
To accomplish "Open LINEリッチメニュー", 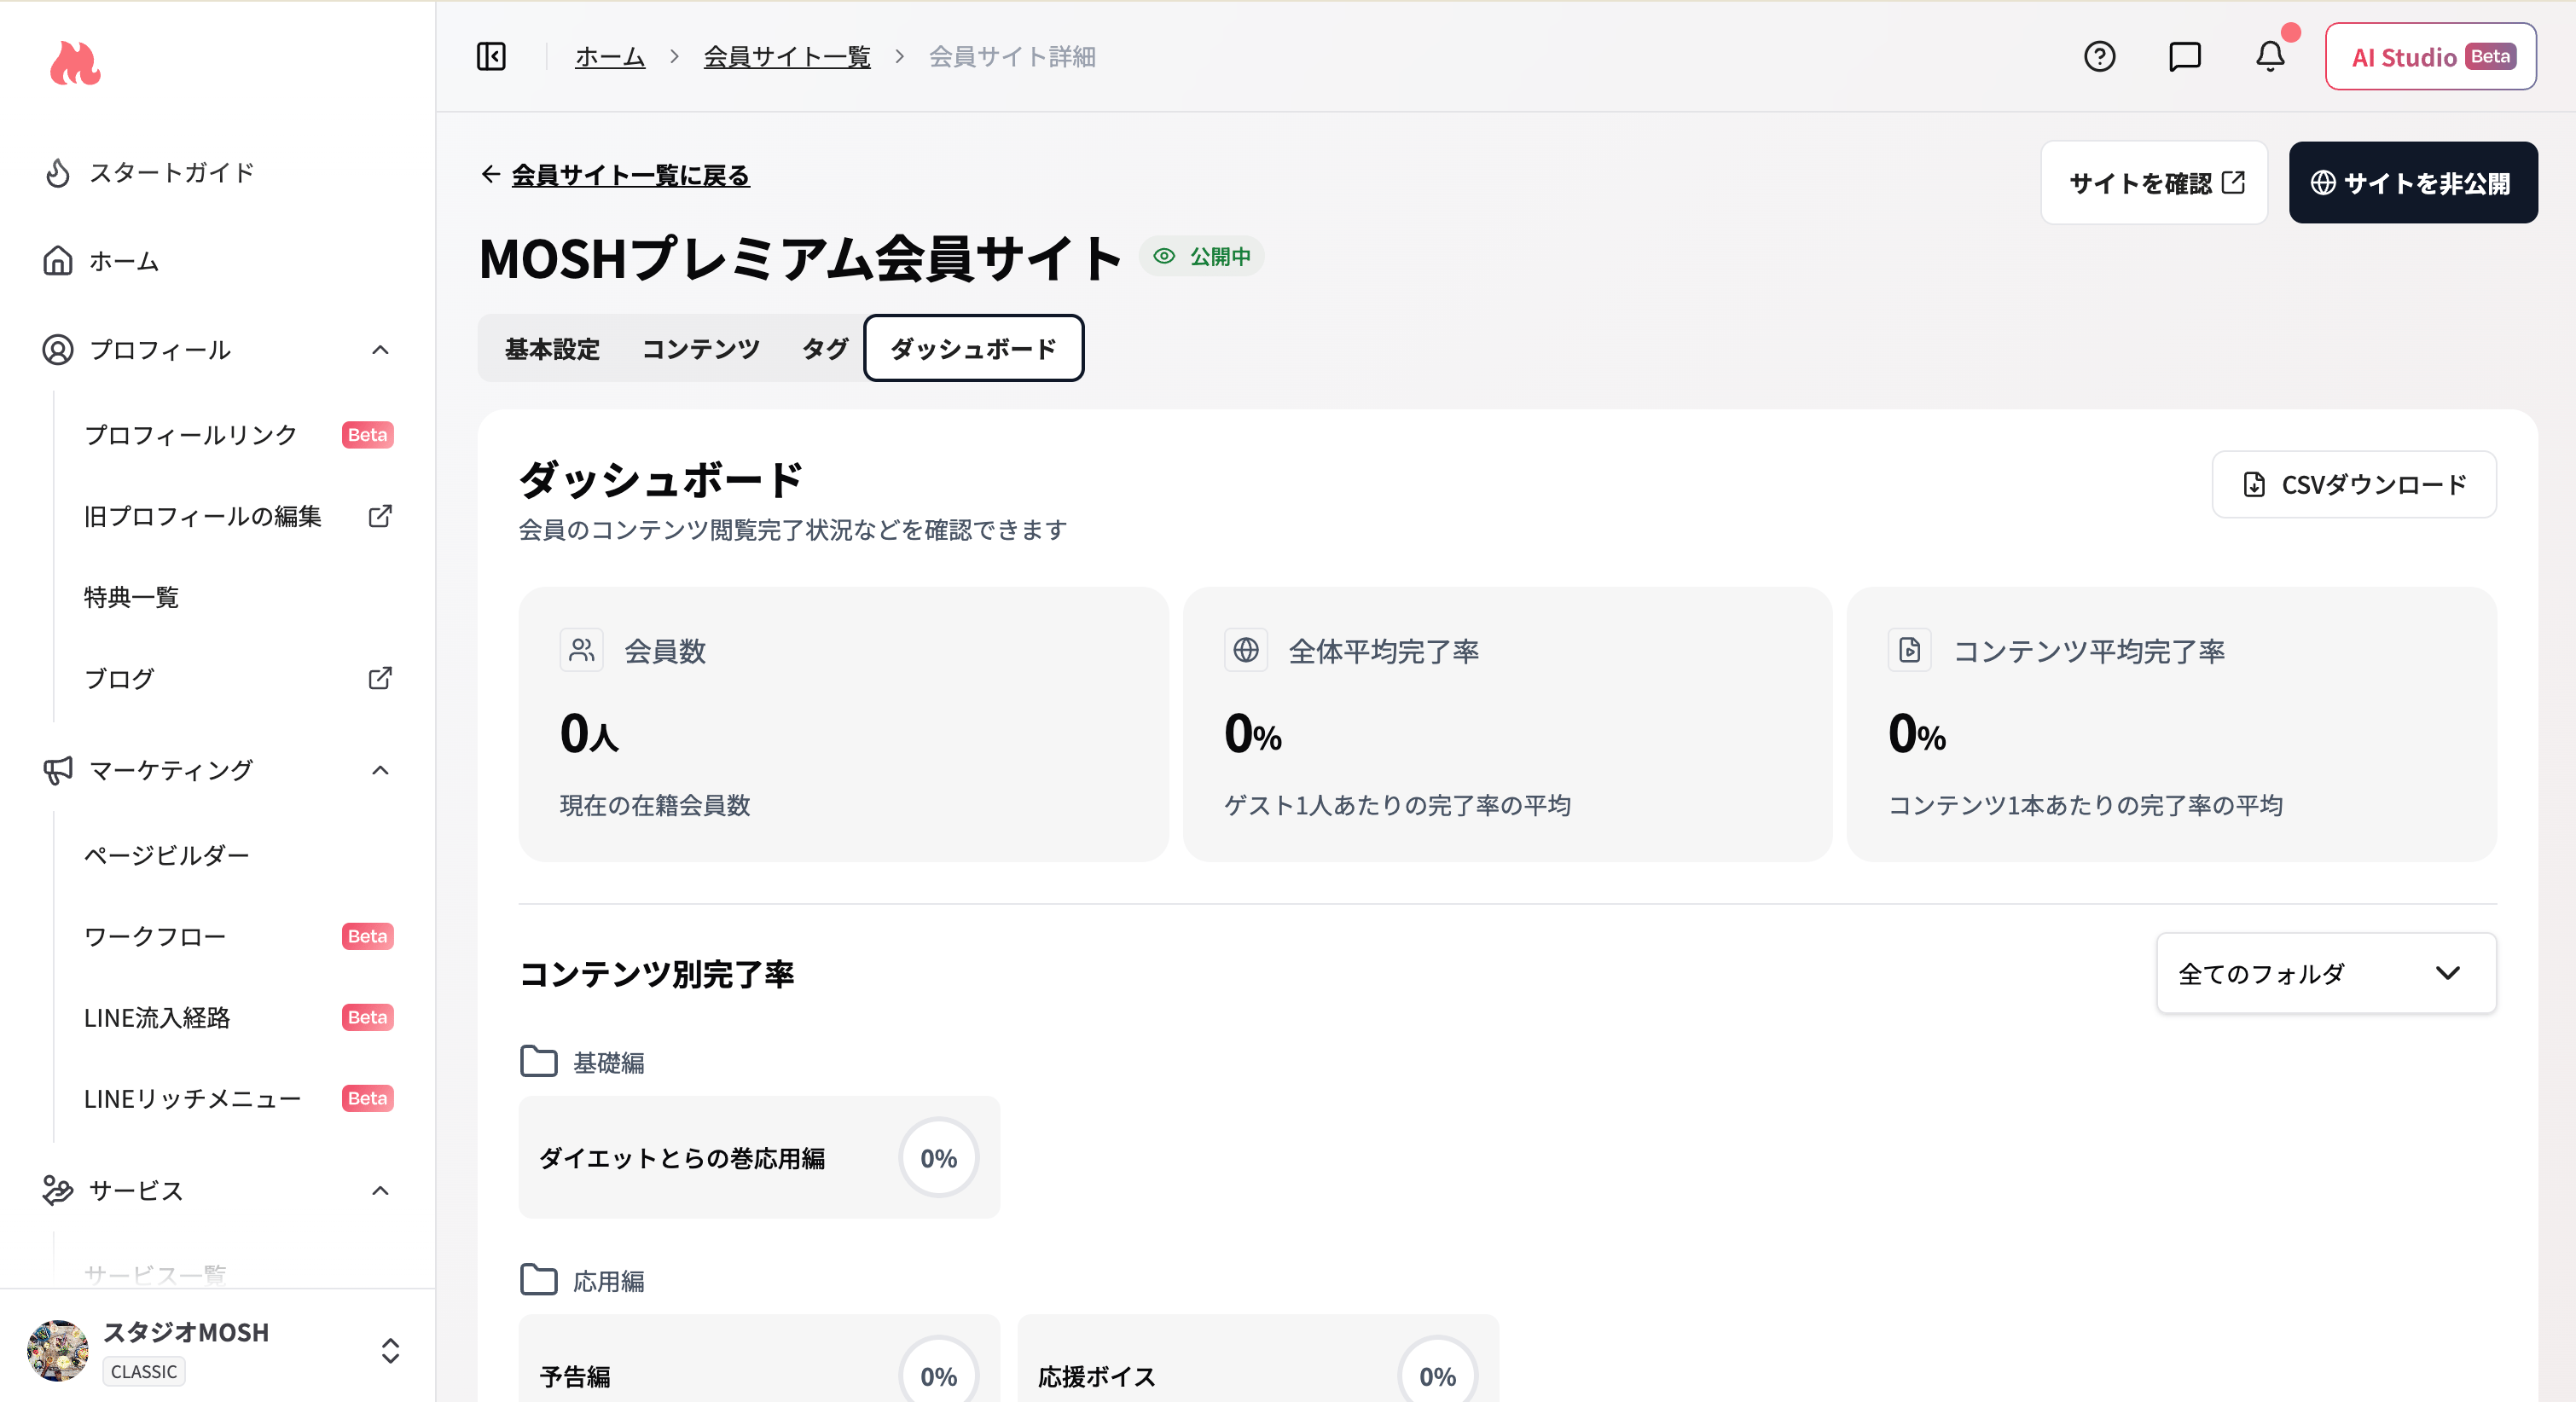I will point(192,1098).
